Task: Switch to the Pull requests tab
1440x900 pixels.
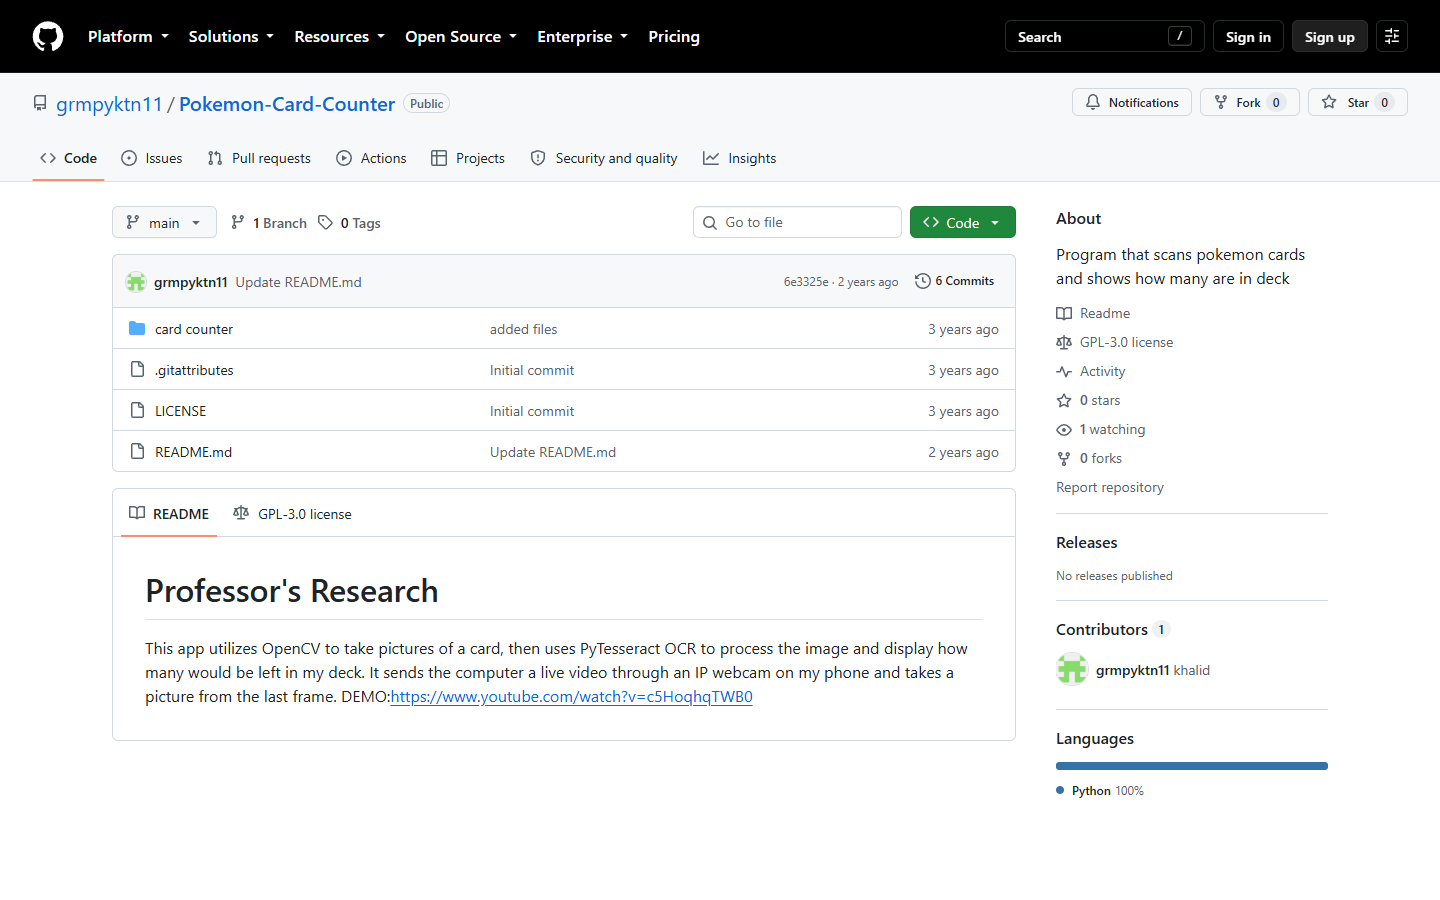Action: [259, 158]
